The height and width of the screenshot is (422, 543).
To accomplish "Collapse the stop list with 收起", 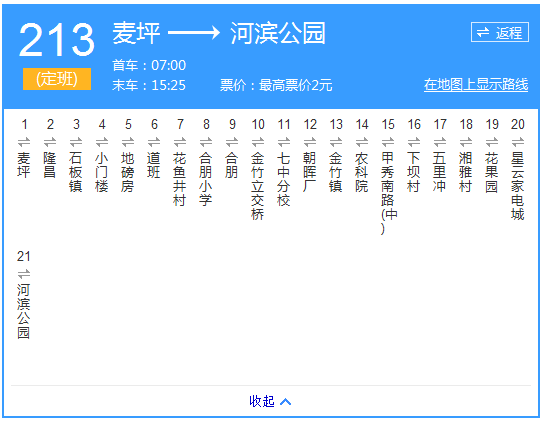I will click(x=270, y=401).
